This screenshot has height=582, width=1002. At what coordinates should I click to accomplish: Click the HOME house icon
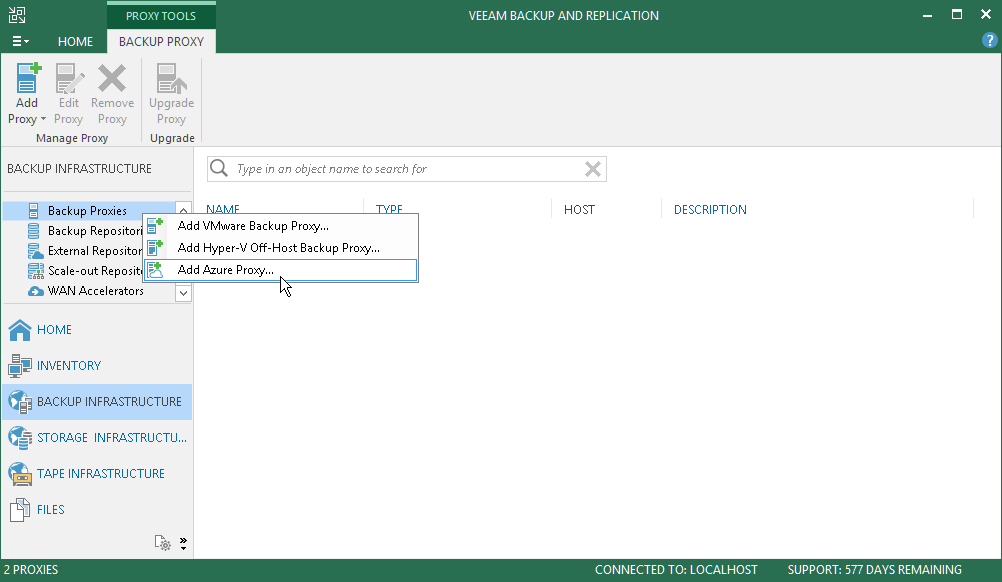point(20,330)
